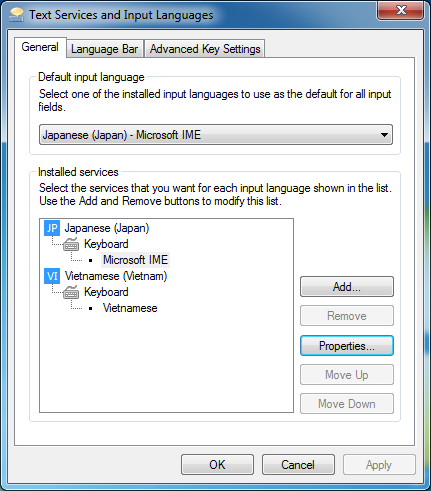The width and height of the screenshot is (431, 491).
Task: Click the JP language badge icon
Action: point(52,228)
